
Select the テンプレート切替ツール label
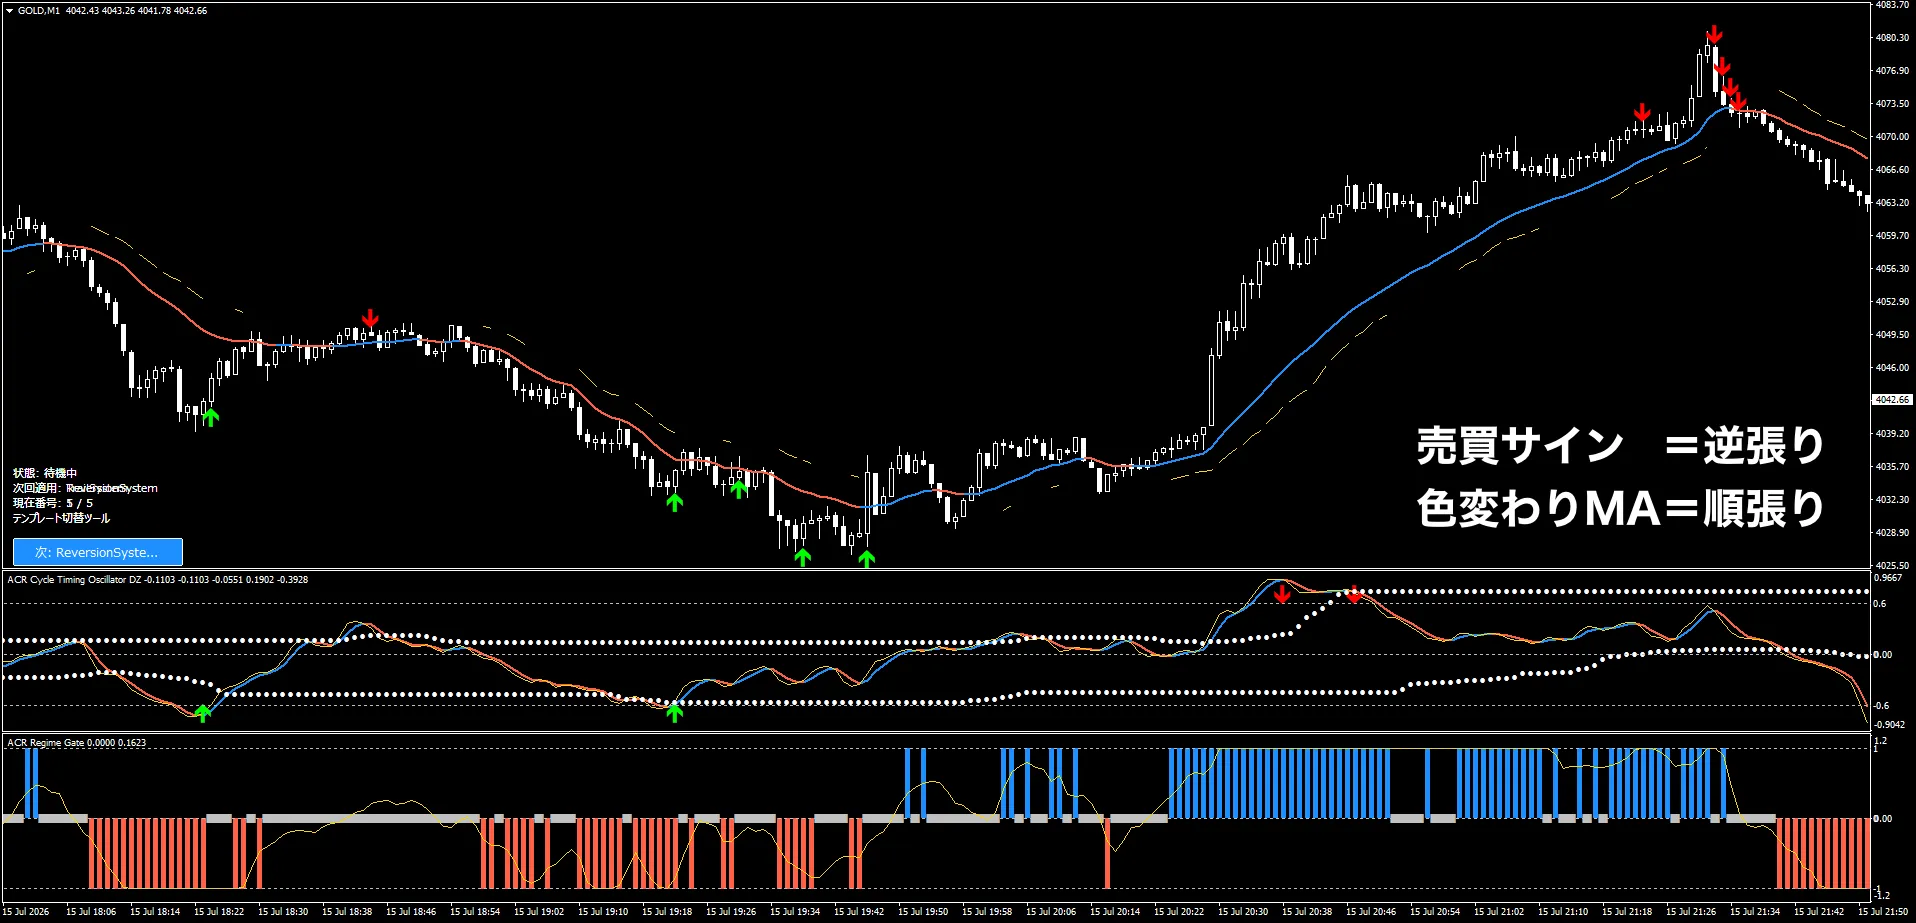coord(61,518)
